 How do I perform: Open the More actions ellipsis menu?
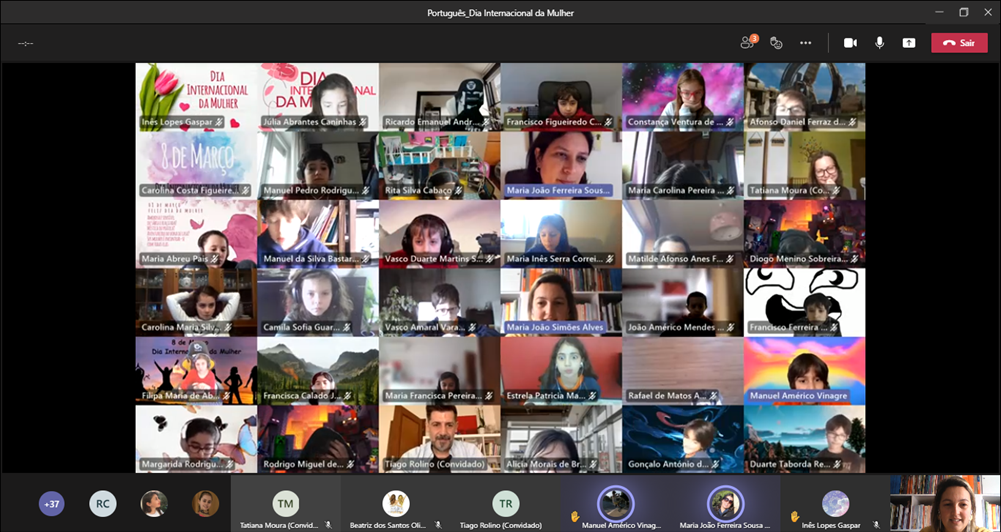[x=805, y=43]
